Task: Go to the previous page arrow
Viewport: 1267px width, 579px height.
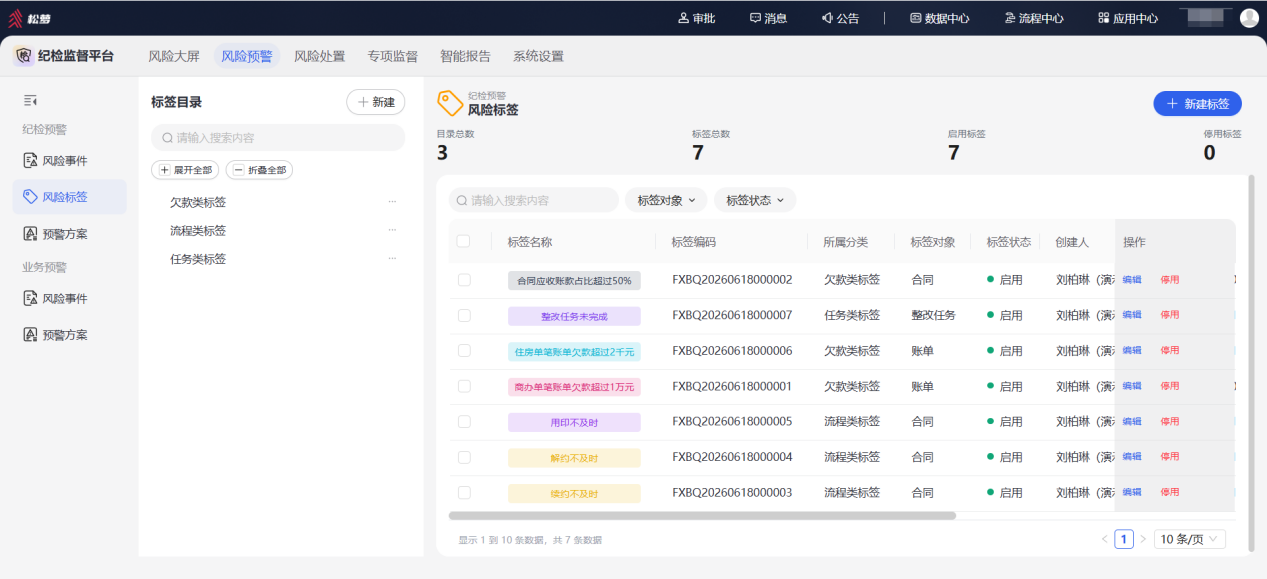Action: (1105, 539)
